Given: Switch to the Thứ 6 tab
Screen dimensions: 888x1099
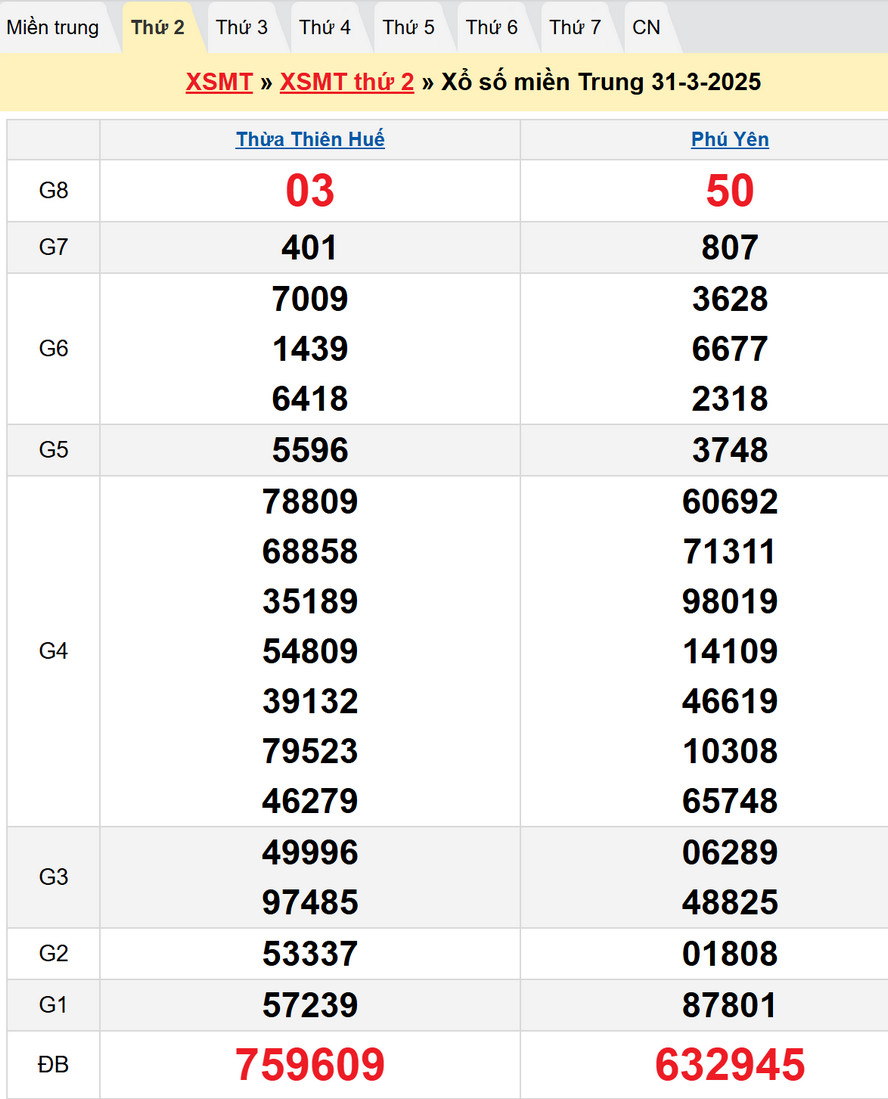Looking at the screenshot, I should click(492, 27).
